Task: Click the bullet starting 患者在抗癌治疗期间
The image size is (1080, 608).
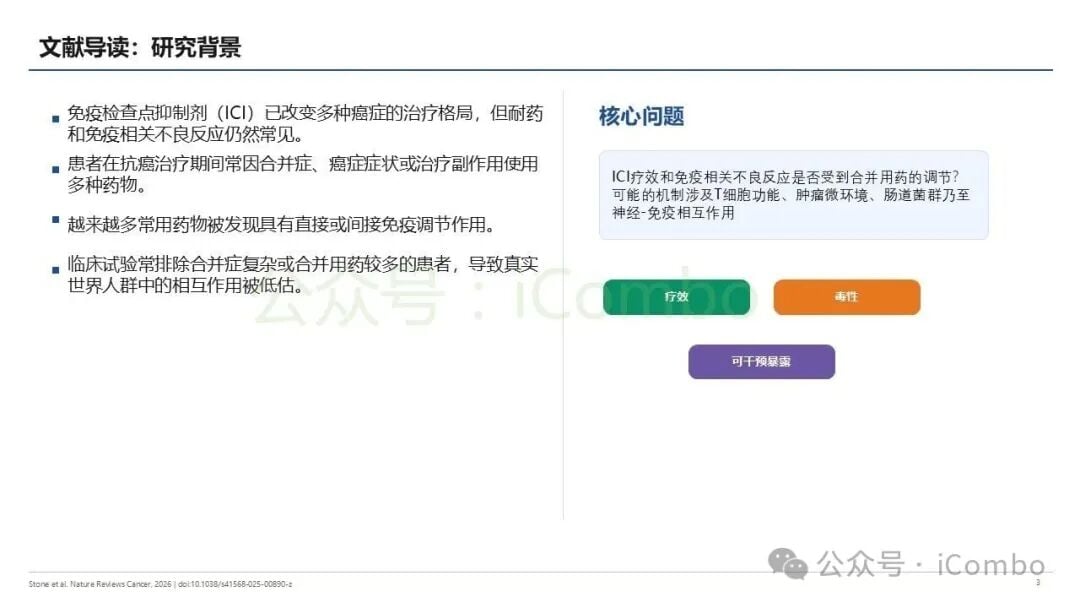Action: pos(302,174)
